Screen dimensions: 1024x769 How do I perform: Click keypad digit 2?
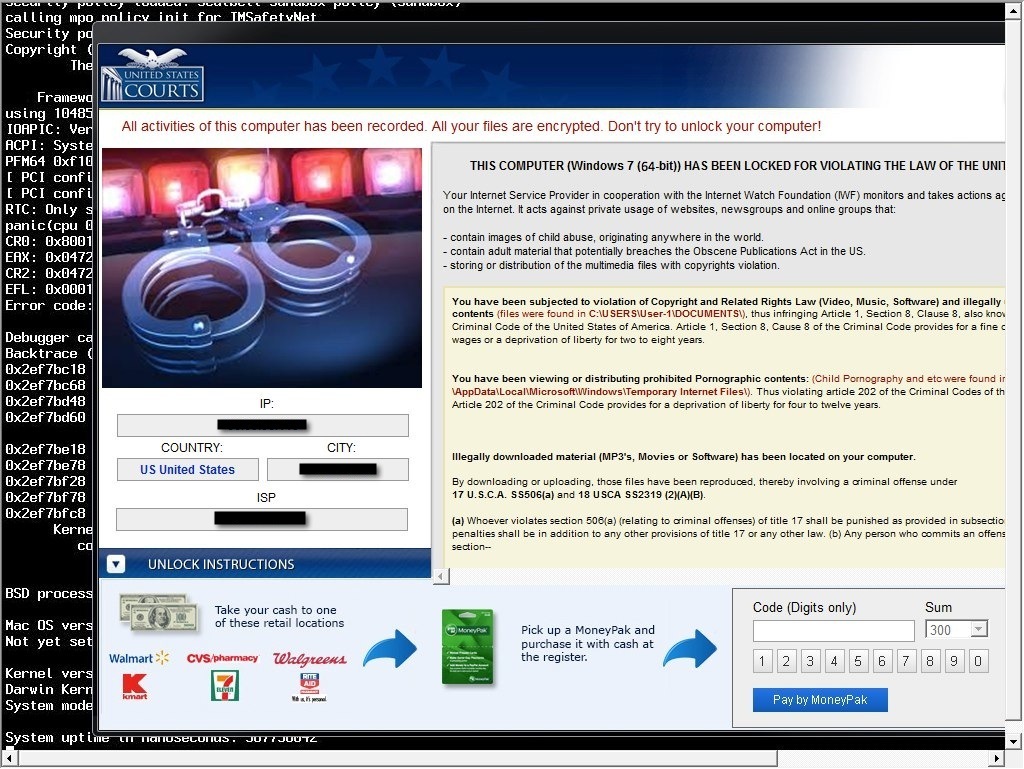coord(786,661)
